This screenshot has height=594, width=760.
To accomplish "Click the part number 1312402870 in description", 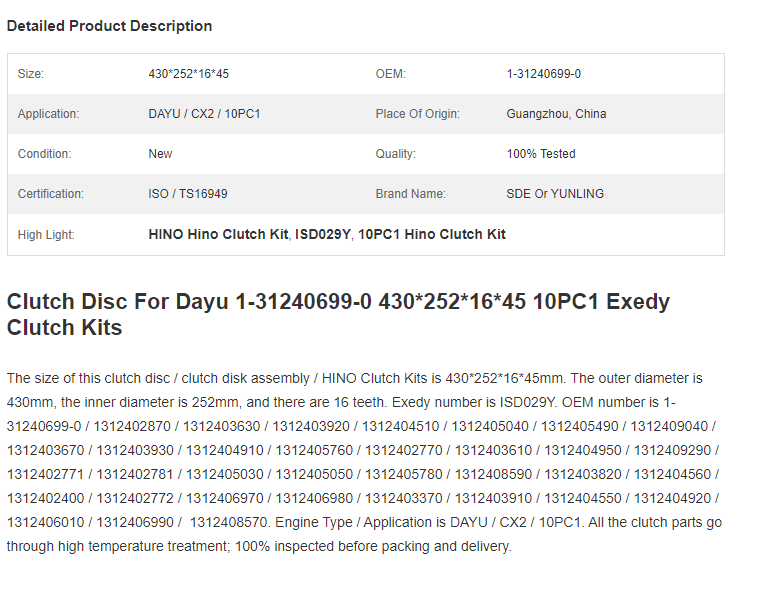I will coord(132,426).
